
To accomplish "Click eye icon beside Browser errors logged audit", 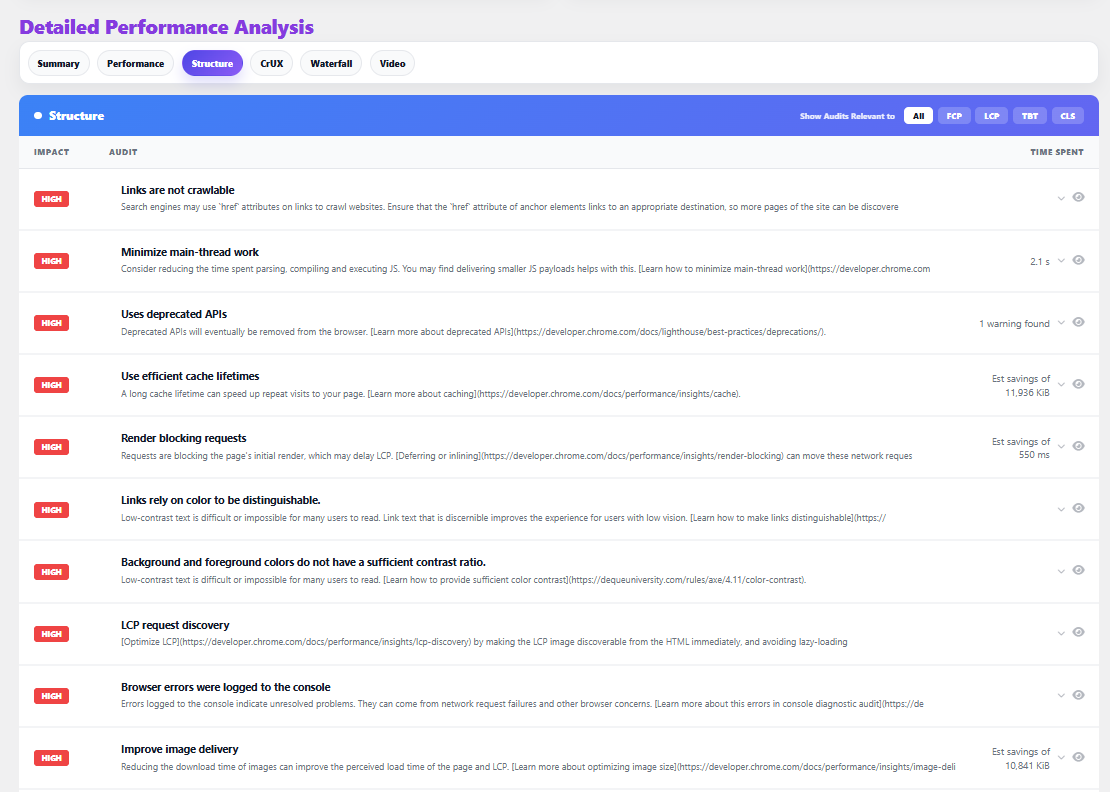I will [1078, 695].
